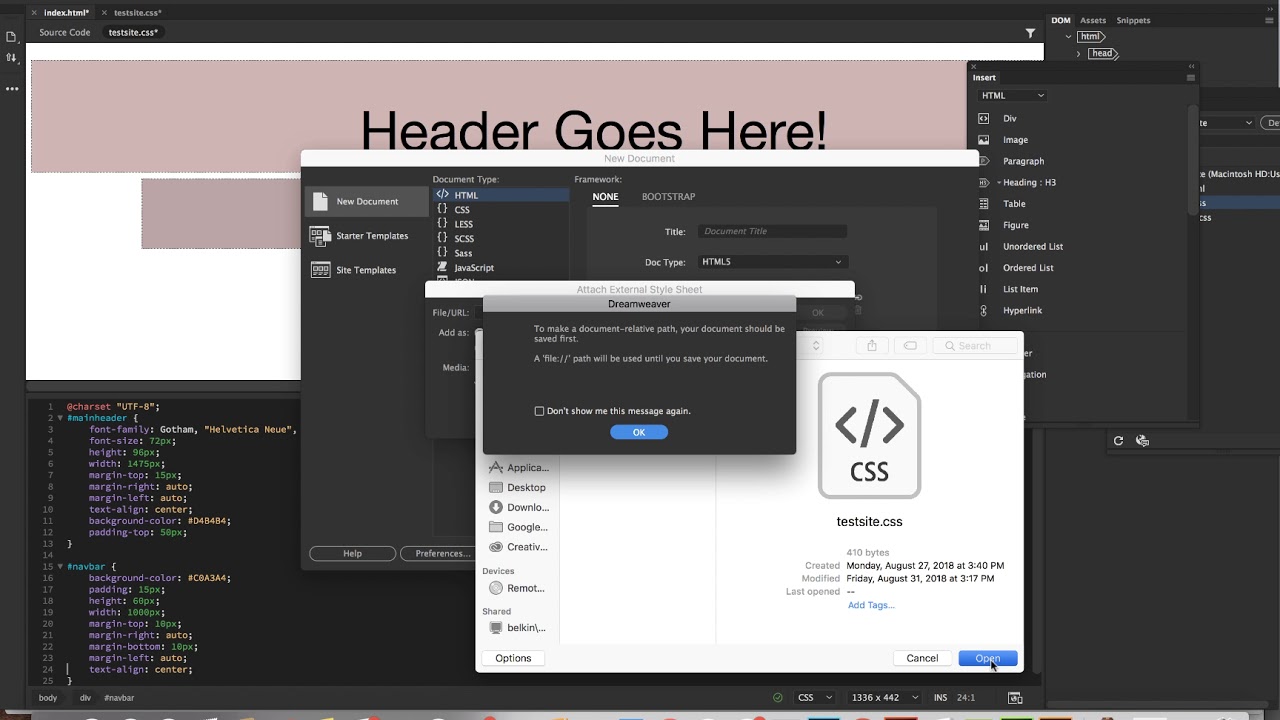Viewport: 1280px width, 720px height.
Task: Click OK in the Dreamweaver alert
Action: pos(639,432)
